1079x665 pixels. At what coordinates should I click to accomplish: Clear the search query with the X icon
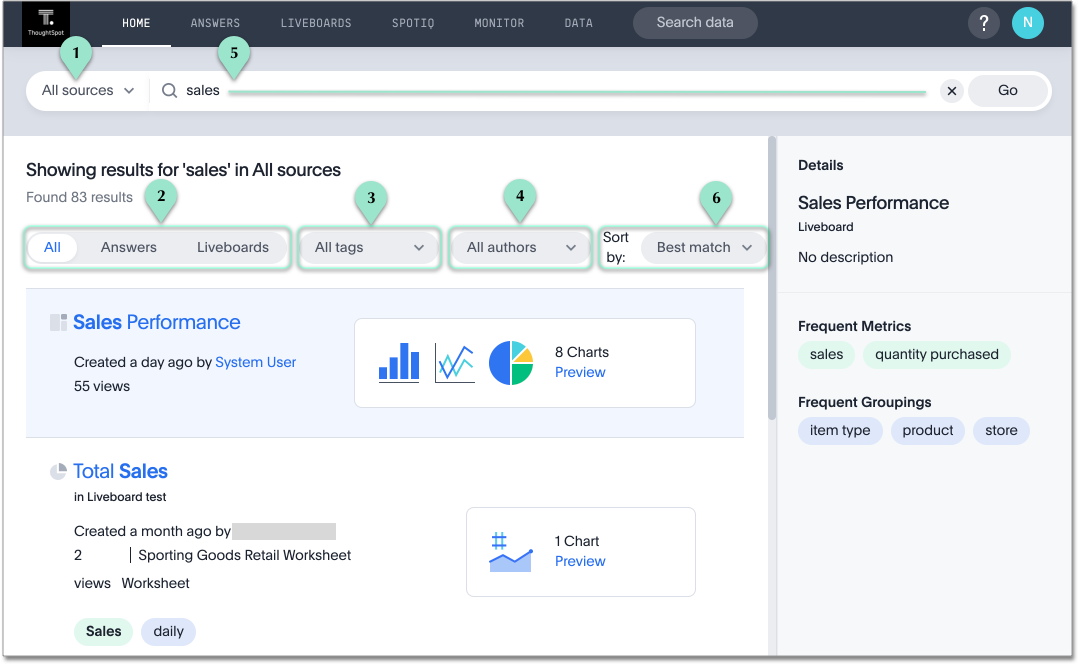point(951,90)
